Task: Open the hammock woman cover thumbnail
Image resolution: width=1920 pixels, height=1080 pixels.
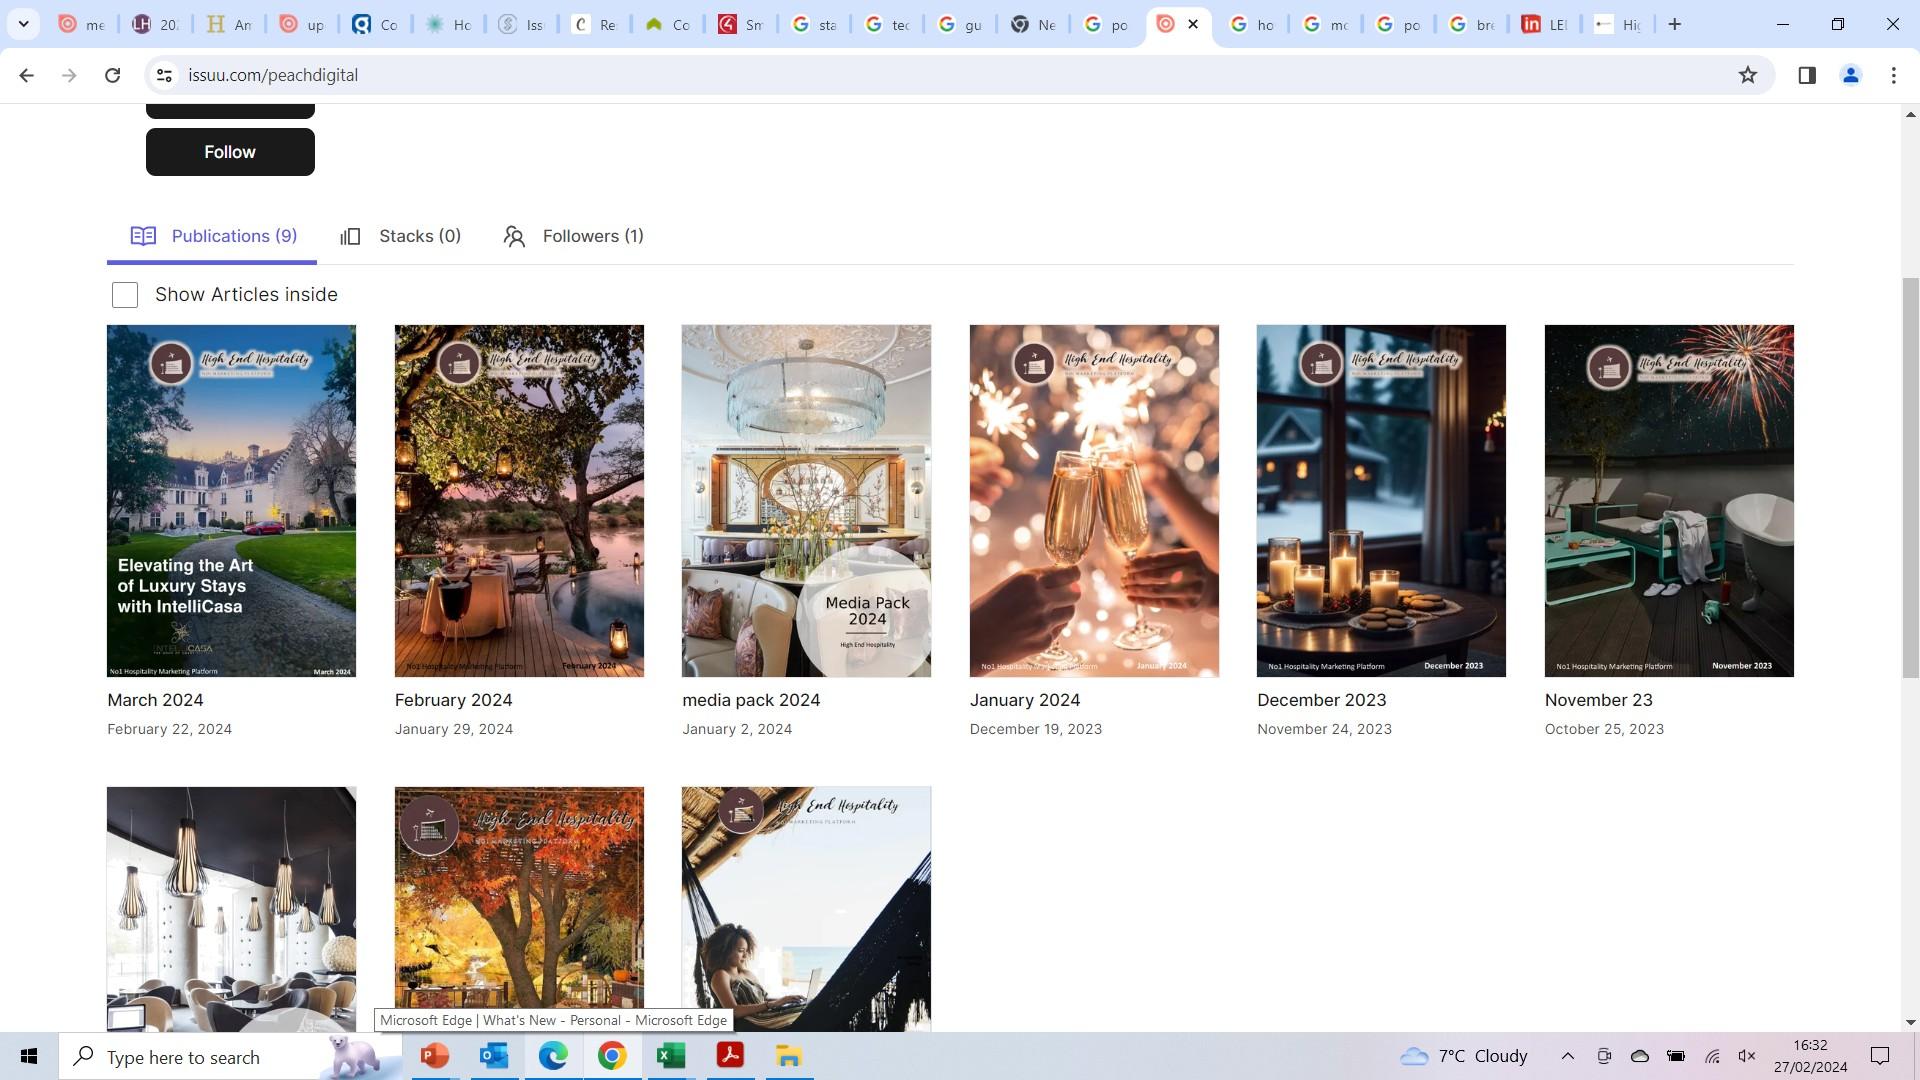Action: pyautogui.click(x=806, y=909)
